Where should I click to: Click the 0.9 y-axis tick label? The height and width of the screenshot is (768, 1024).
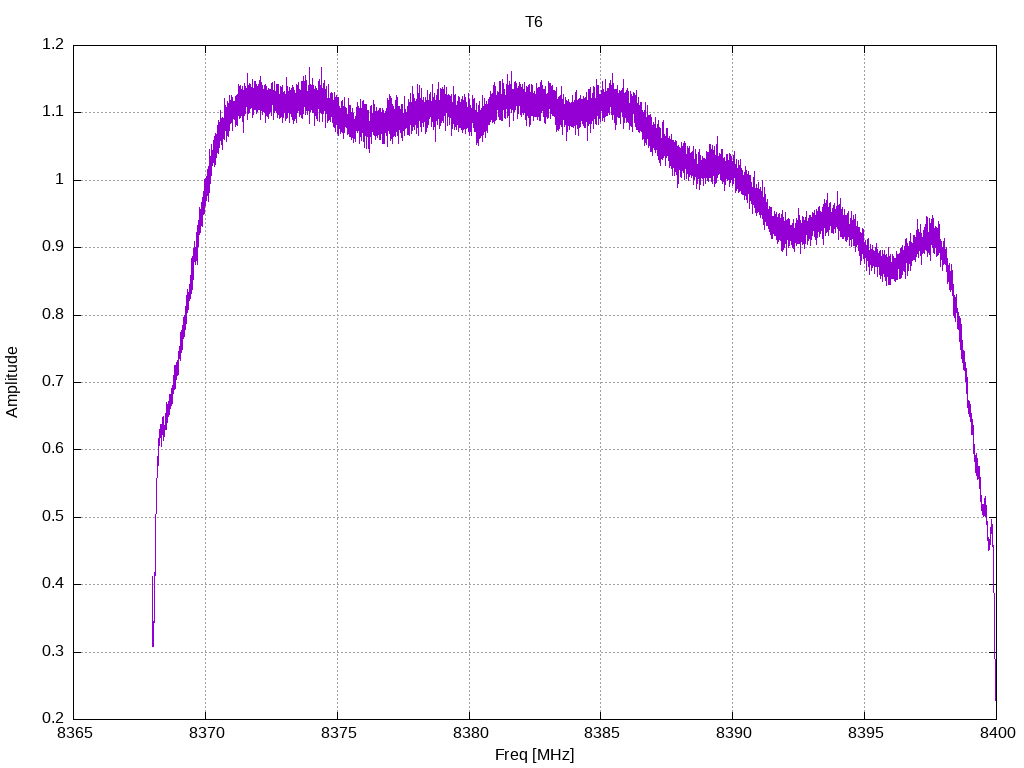[53, 247]
